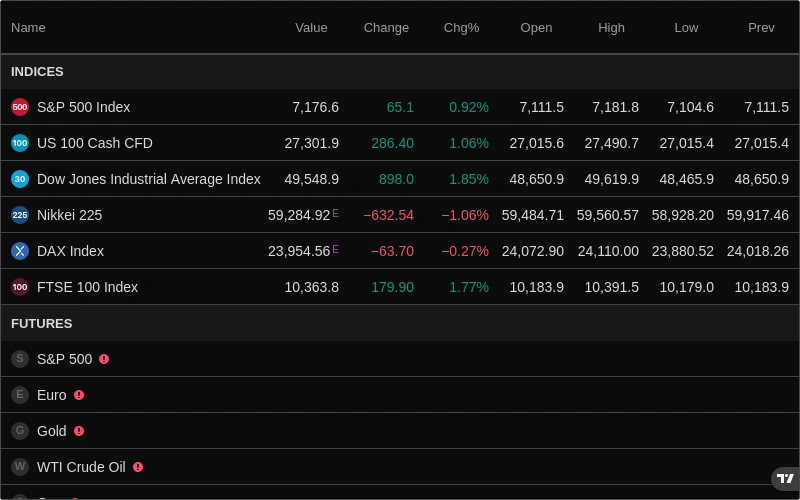Select the Nikkei 225 value 59,284.92

tap(299, 215)
